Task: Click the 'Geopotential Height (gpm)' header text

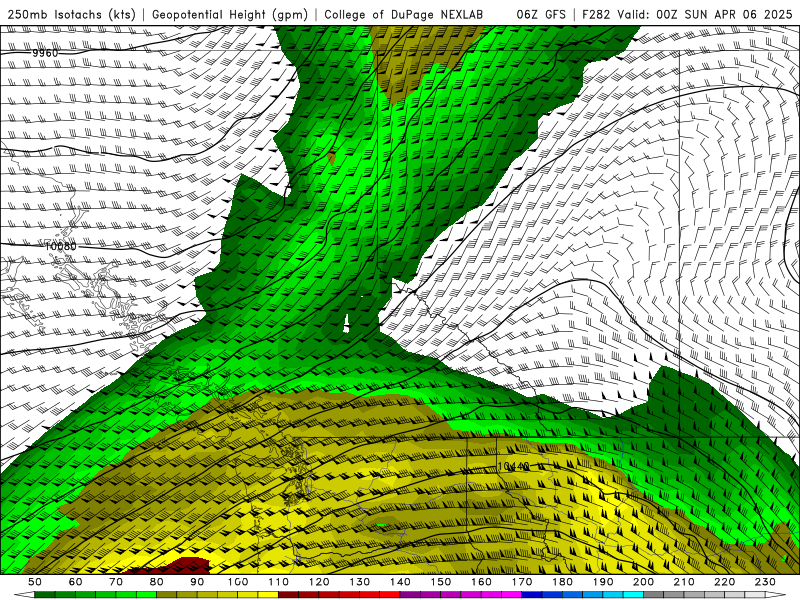Action: point(230,14)
